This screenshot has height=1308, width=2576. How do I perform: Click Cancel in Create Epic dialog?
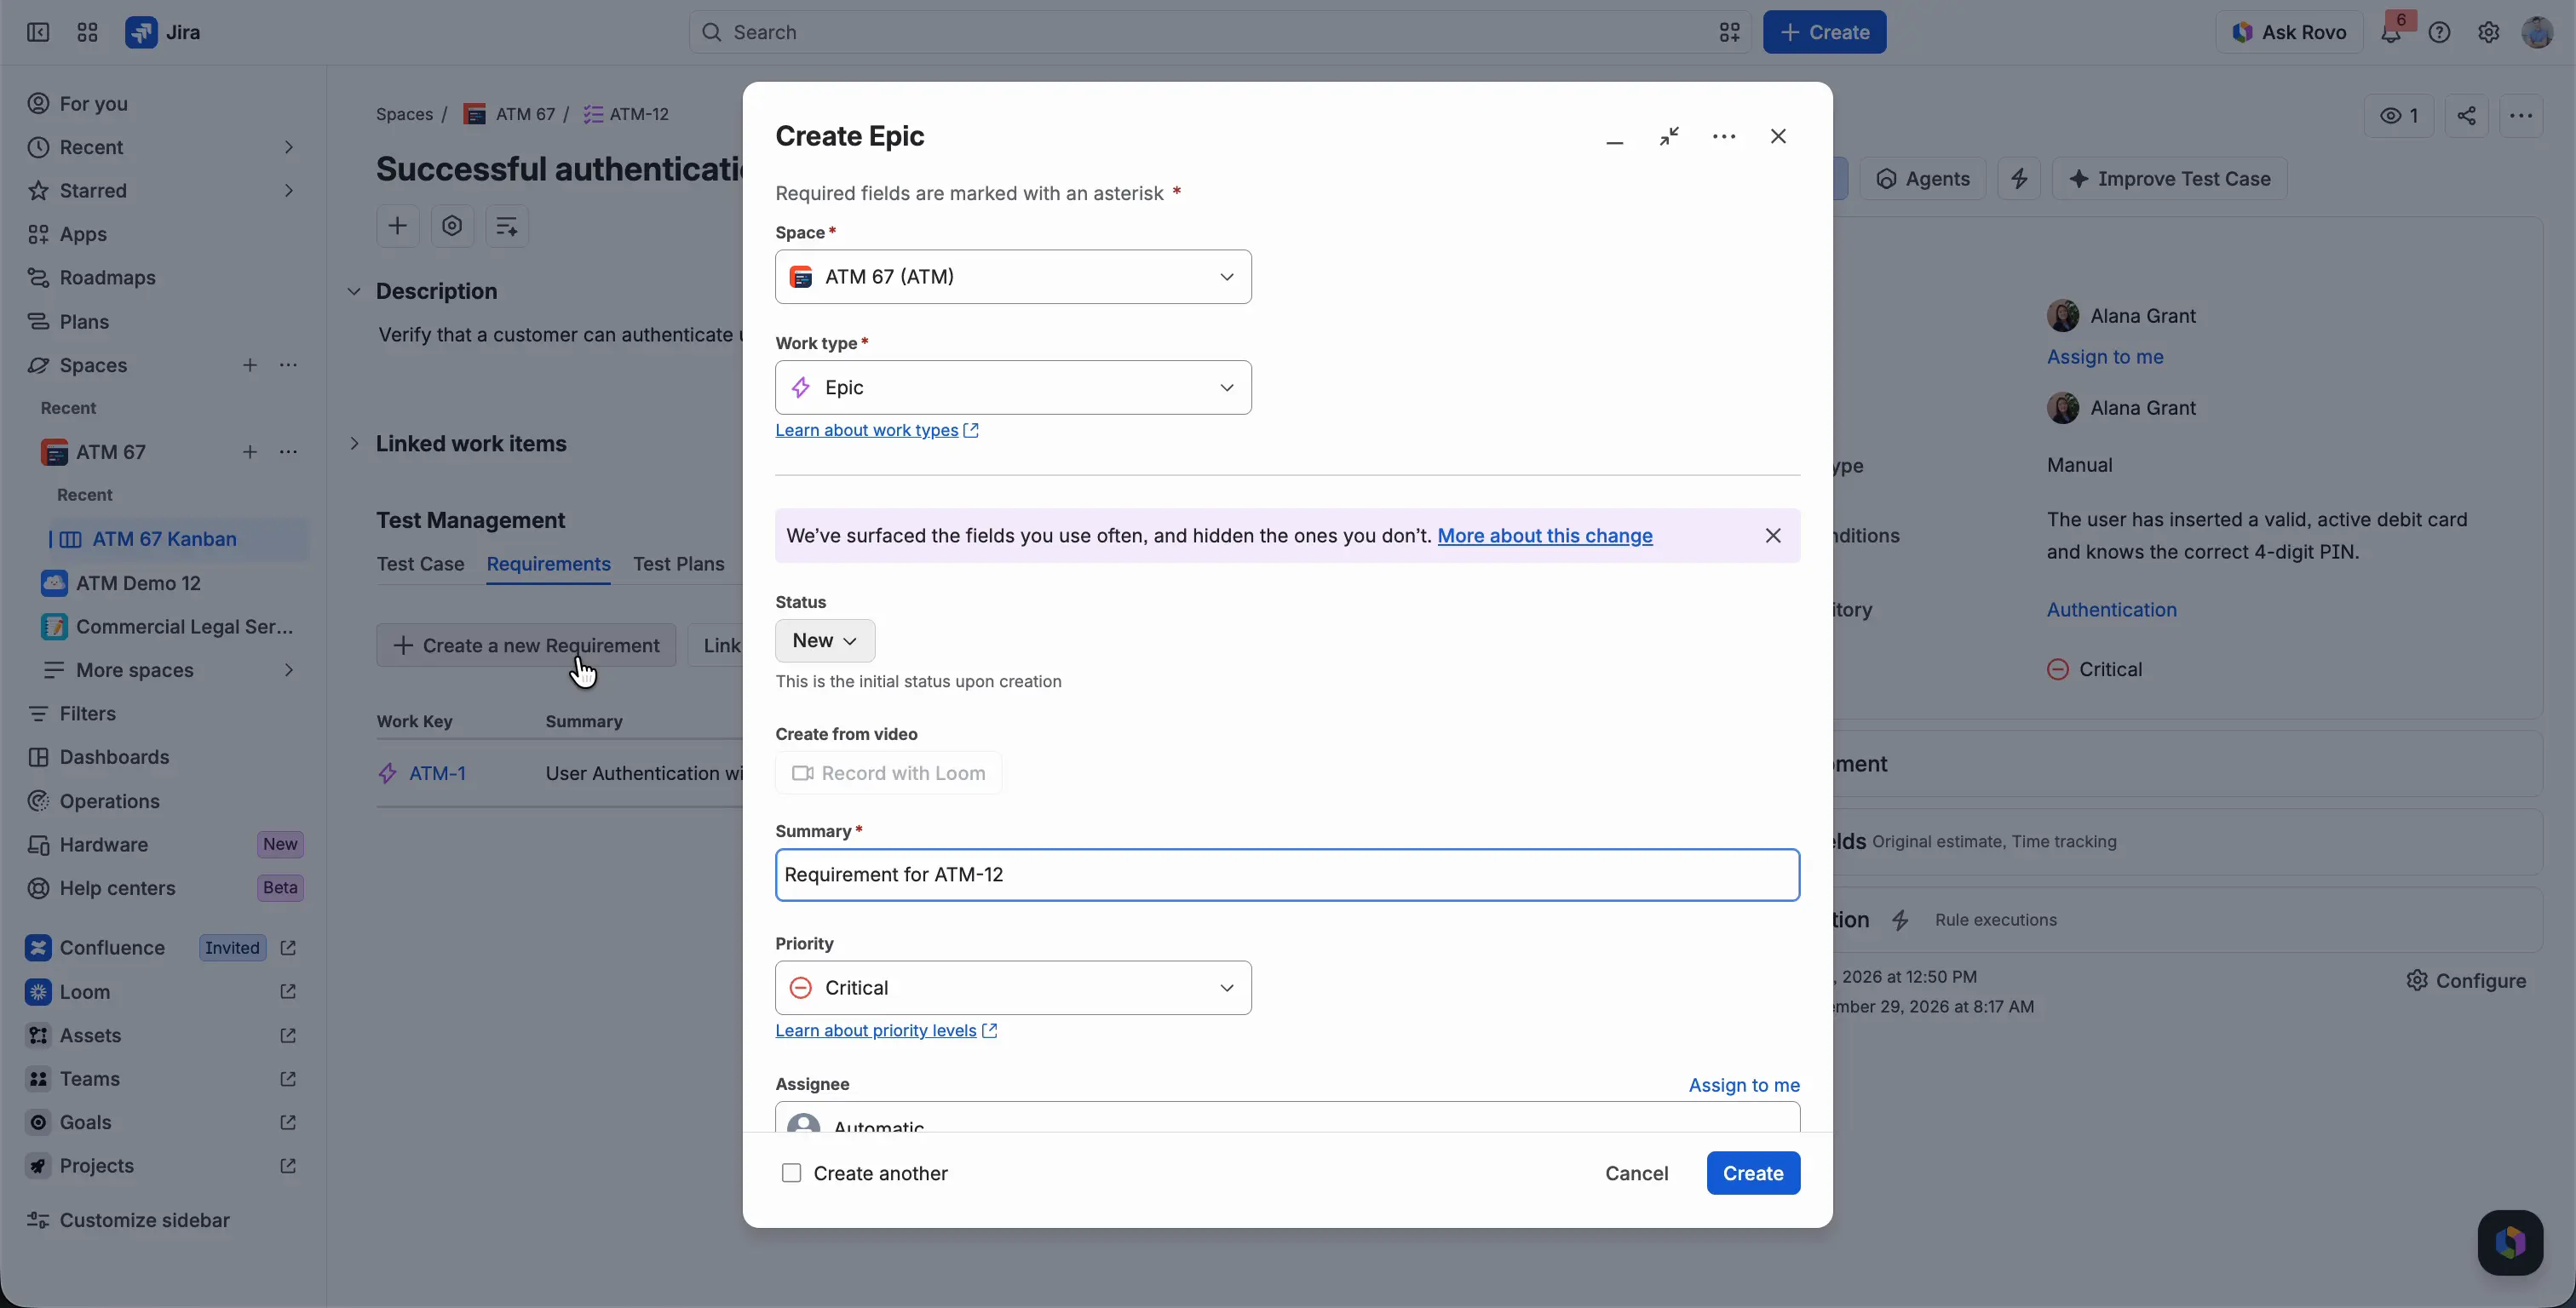pyautogui.click(x=1636, y=1173)
